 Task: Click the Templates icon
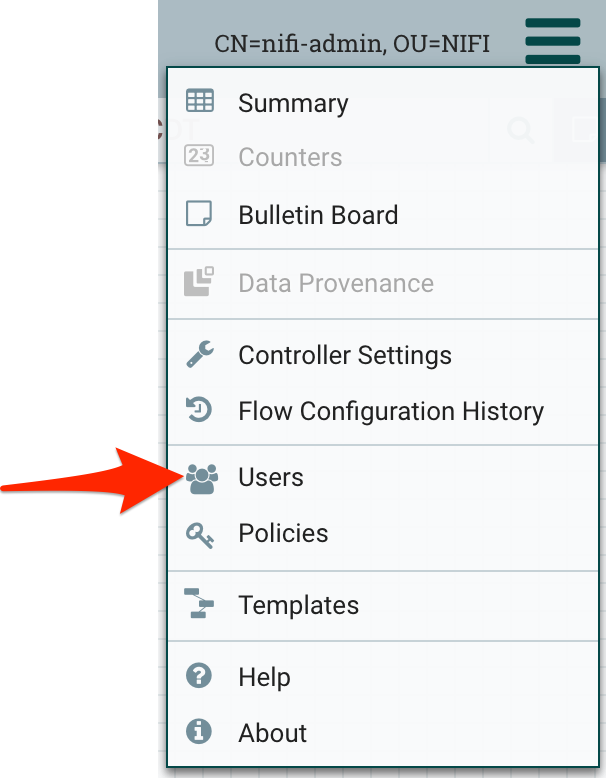[x=200, y=604]
